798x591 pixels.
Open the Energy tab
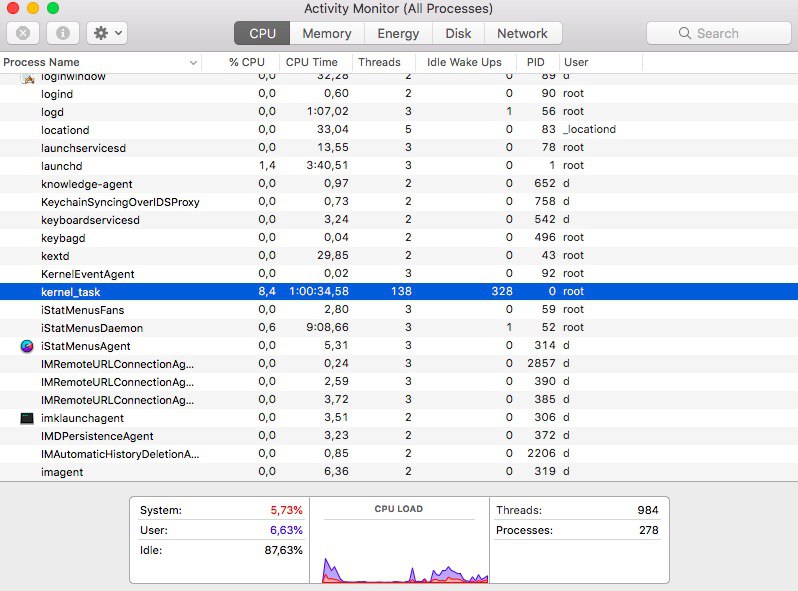pos(398,33)
